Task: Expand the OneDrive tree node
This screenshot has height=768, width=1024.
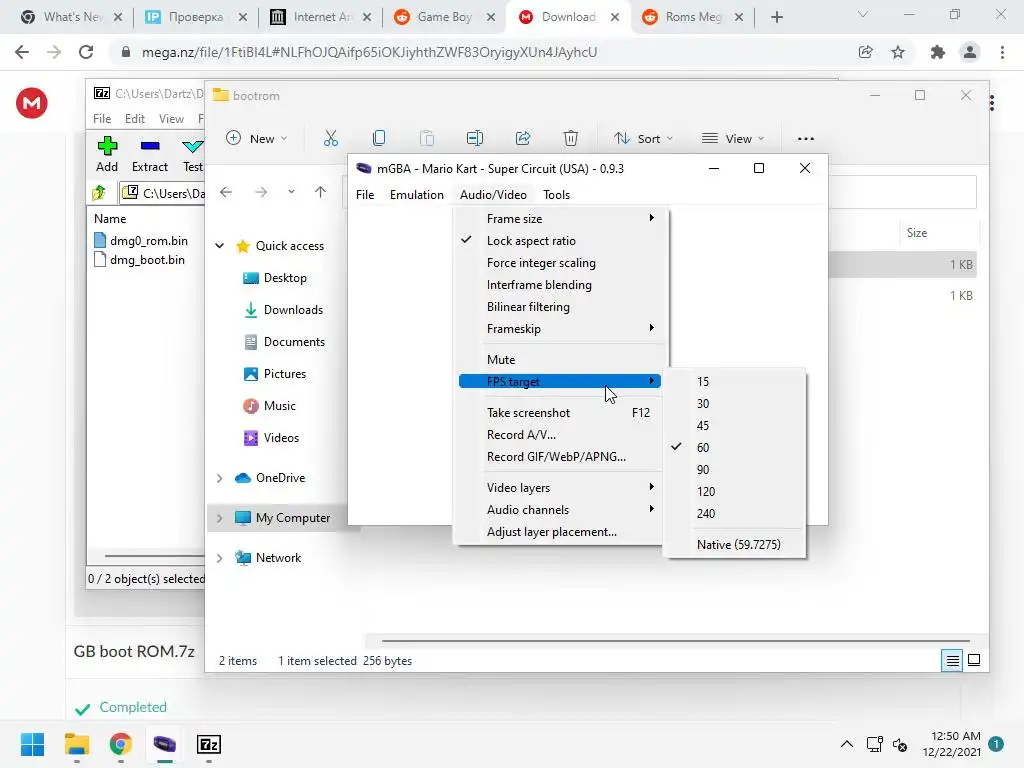Action: coord(220,478)
